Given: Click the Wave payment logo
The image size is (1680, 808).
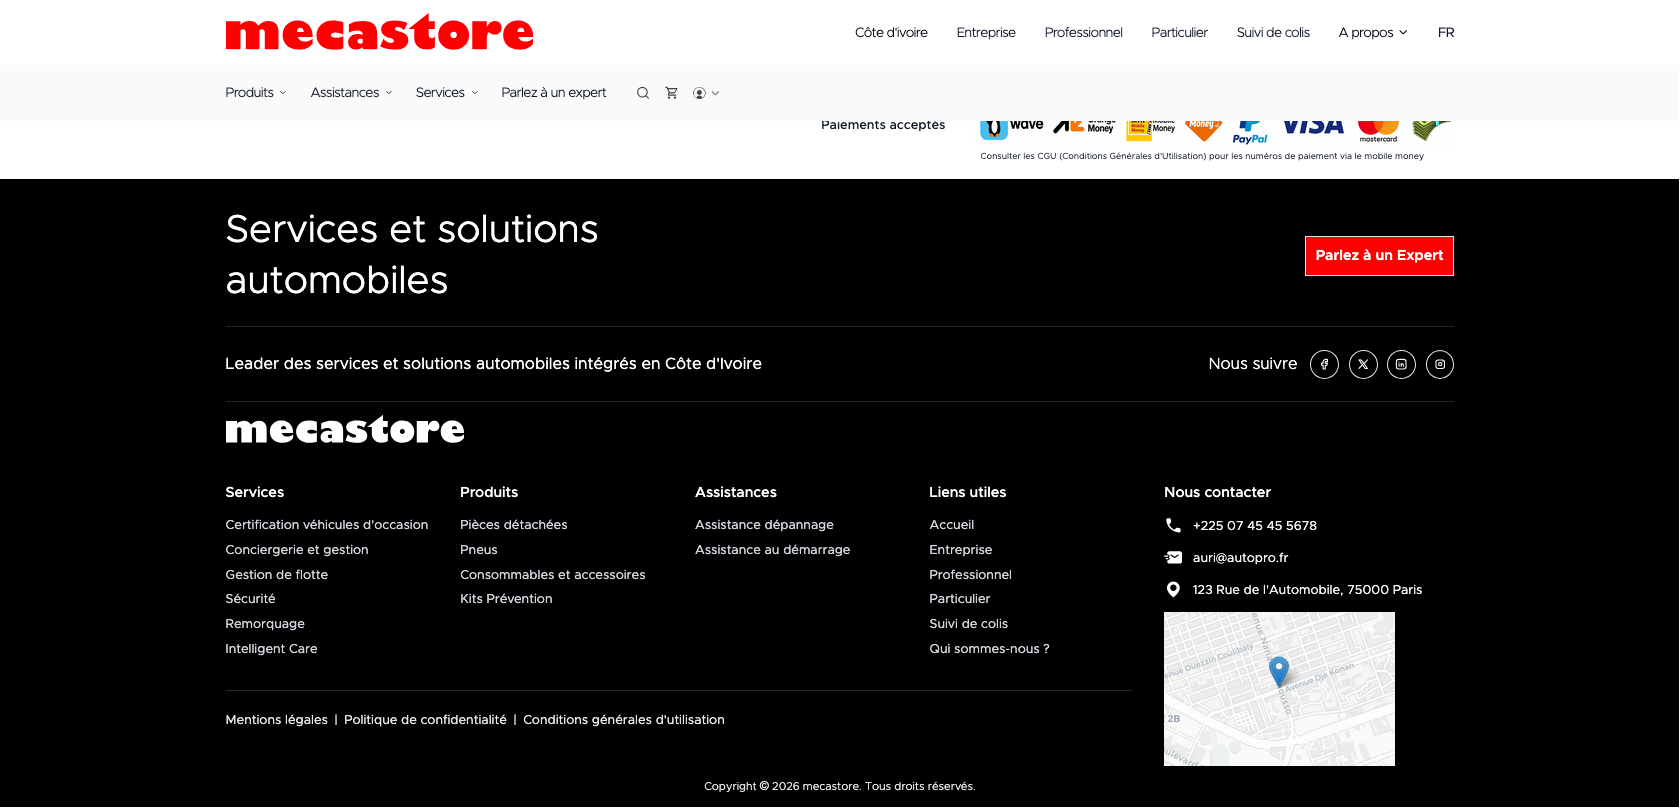Looking at the screenshot, I should coord(1012,128).
